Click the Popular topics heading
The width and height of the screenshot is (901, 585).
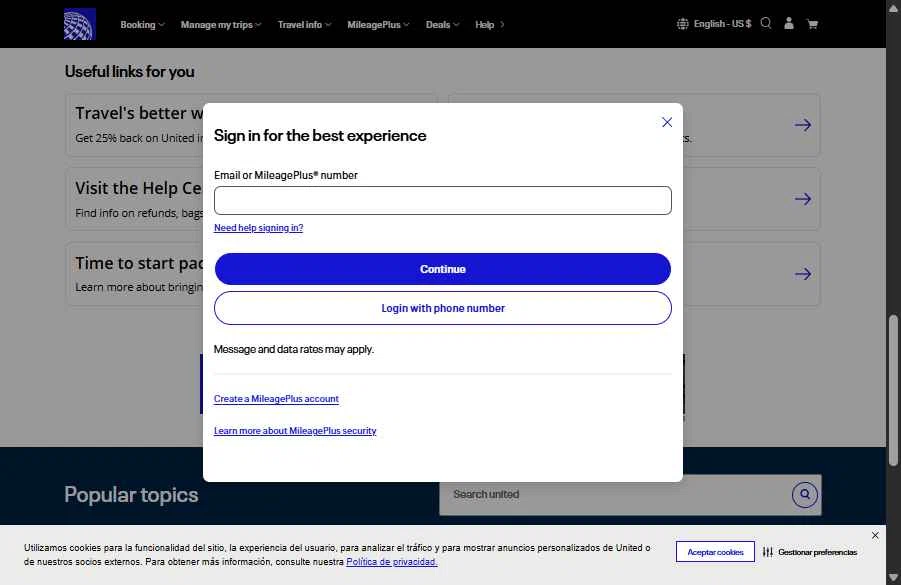[131, 495]
